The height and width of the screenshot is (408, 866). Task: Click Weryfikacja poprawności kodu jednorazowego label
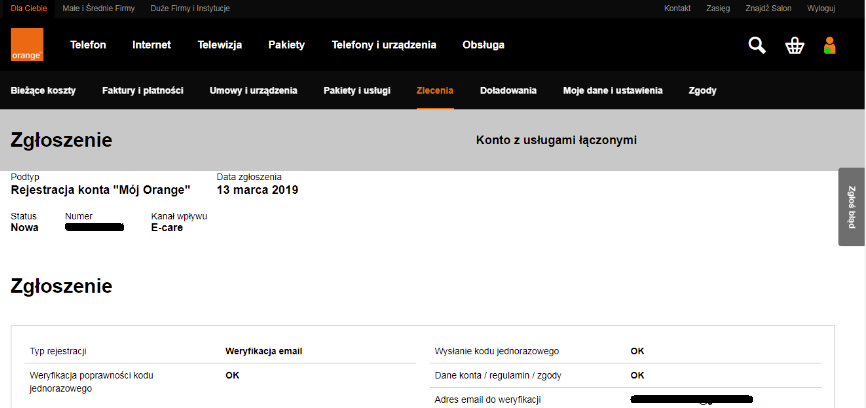point(92,382)
